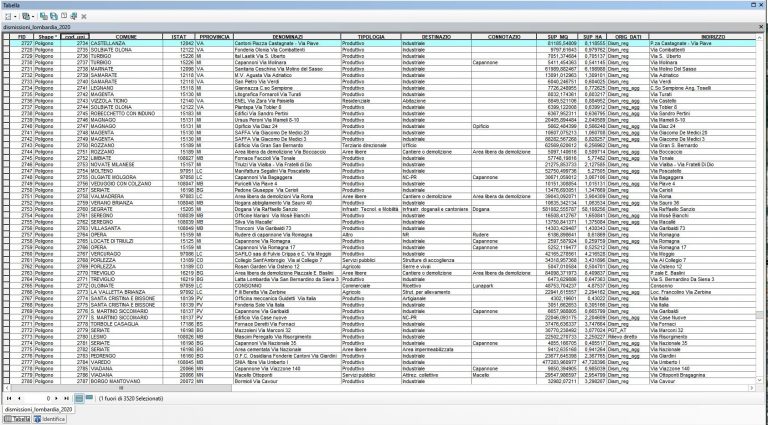Click the row selector for VIZZOLA TICINO row
The image size is (768, 425).
point(6,101)
